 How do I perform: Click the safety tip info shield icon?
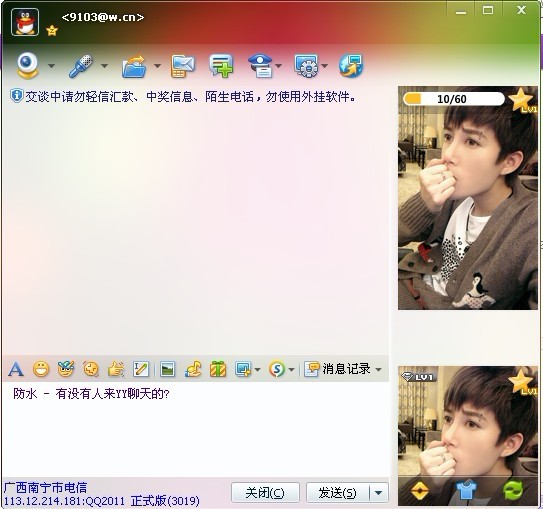[x=17, y=96]
